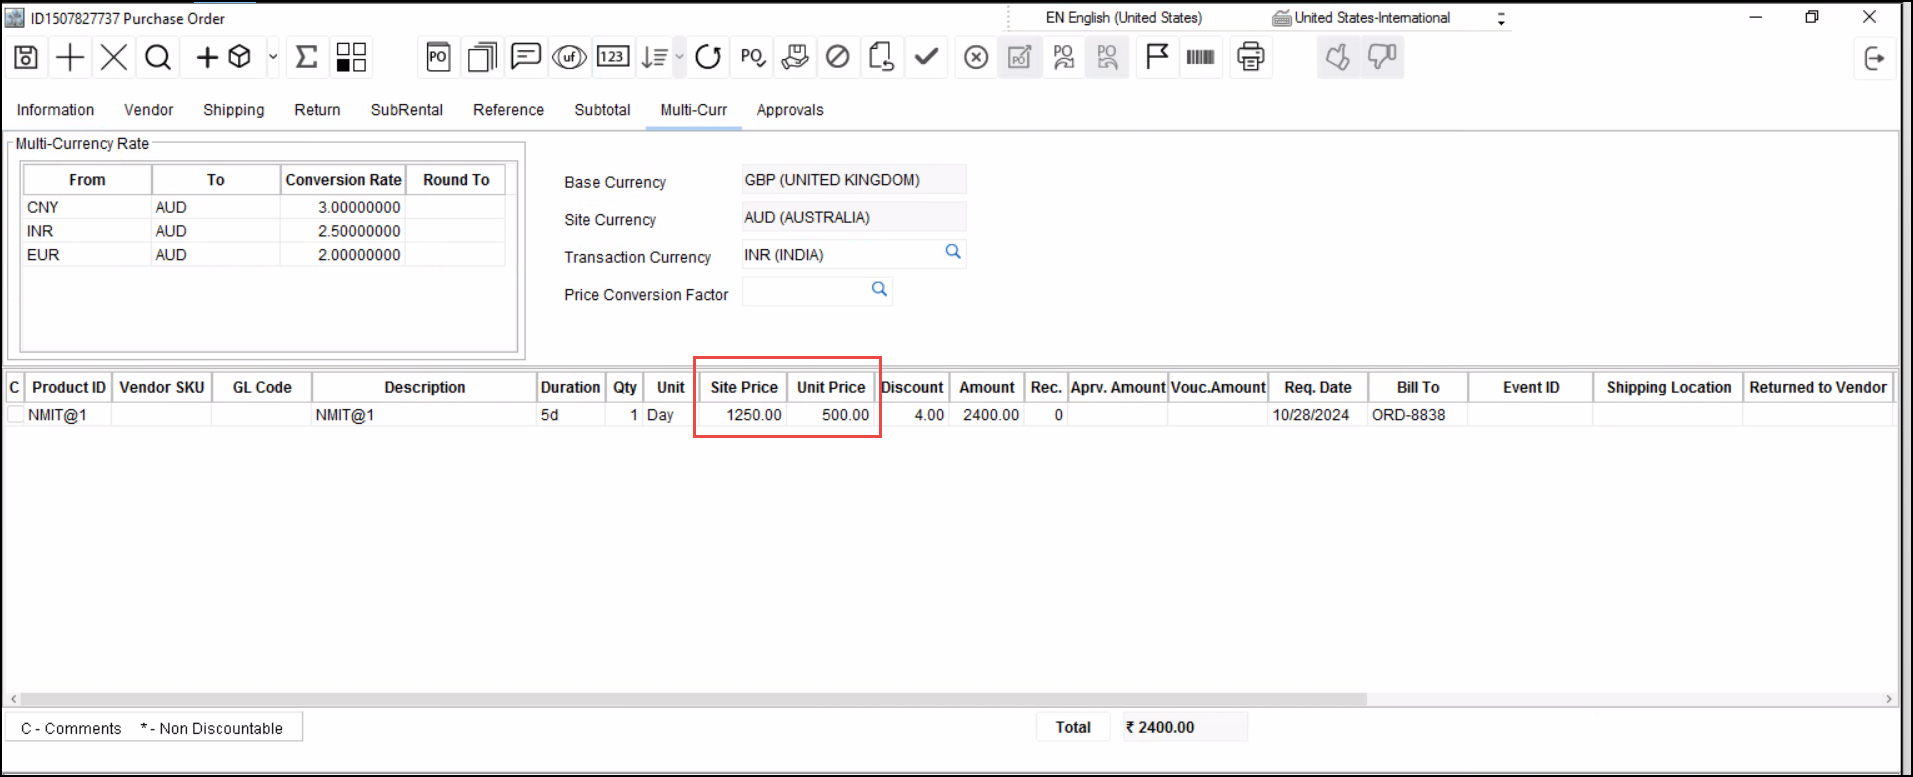Switch to the Approvals tab
The image size is (1913, 777).
790,110
